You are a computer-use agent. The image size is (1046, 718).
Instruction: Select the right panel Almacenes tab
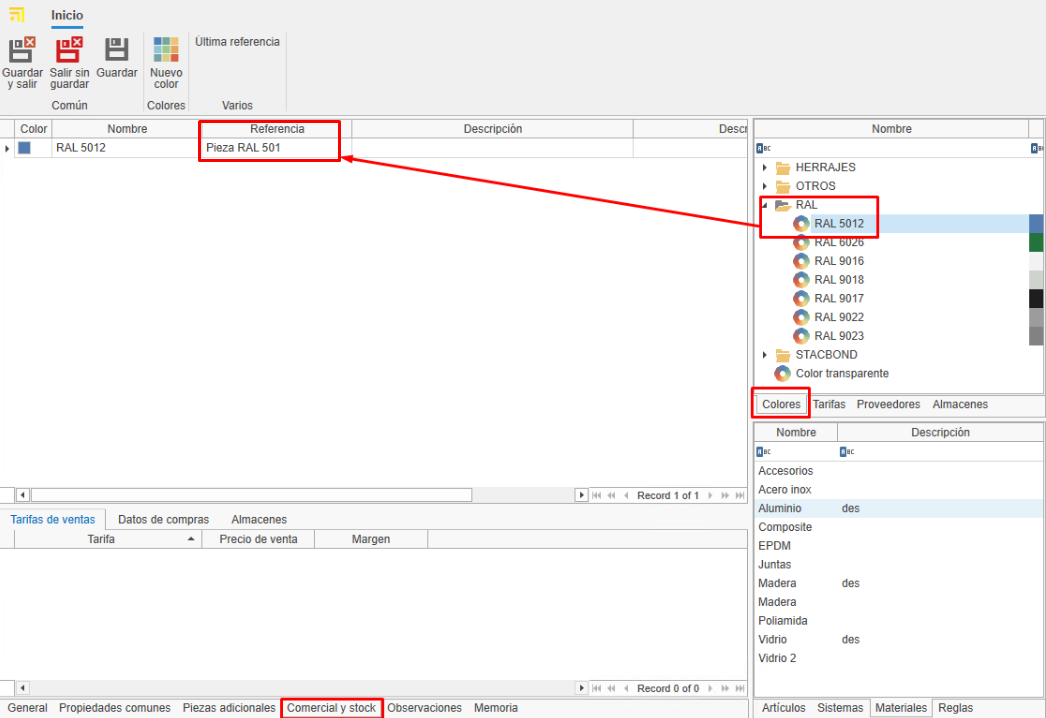point(960,404)
